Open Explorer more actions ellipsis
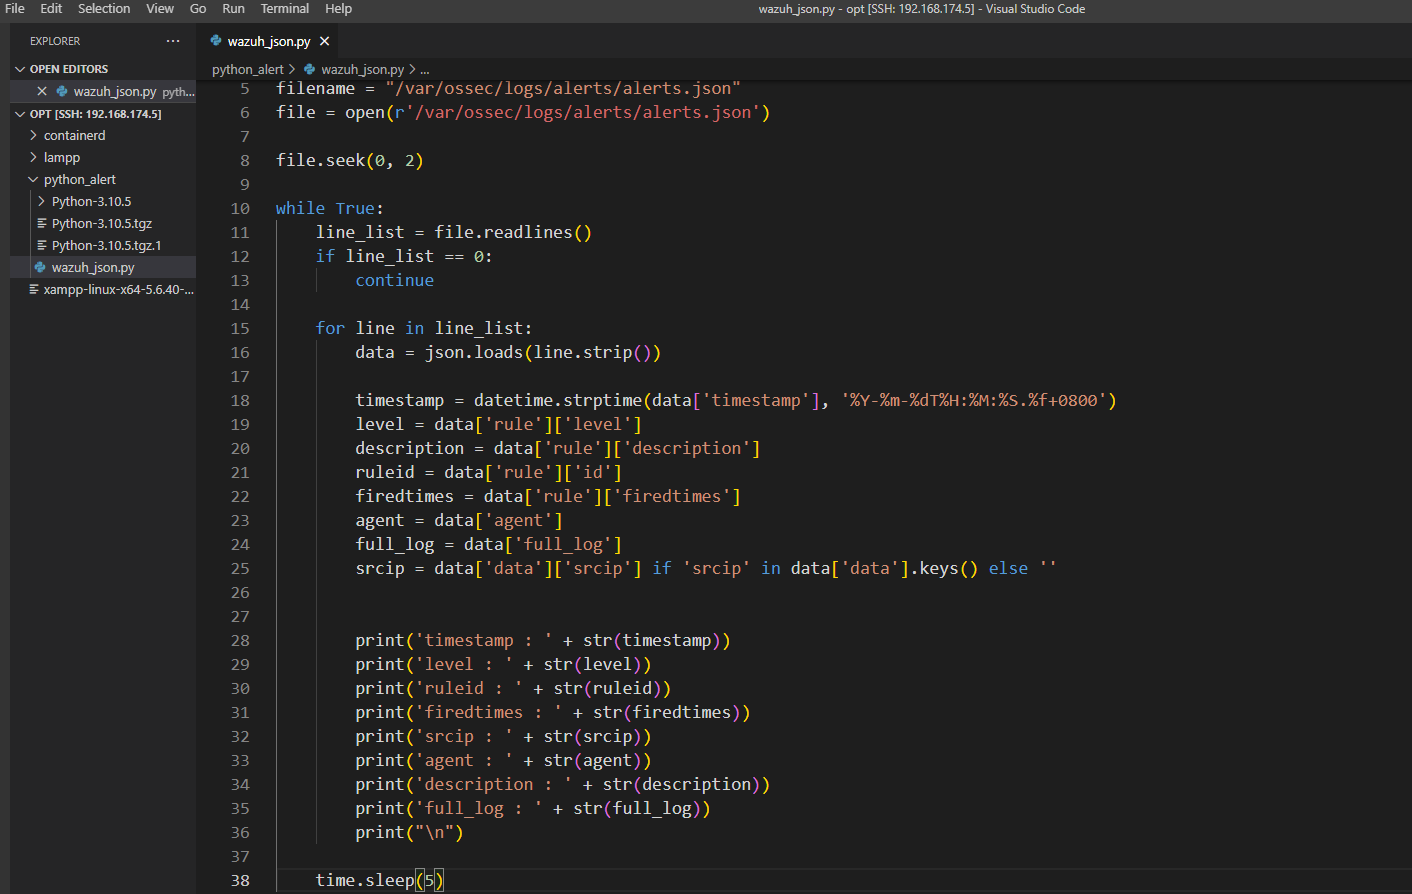1412x894 pixels. point(173,41)
